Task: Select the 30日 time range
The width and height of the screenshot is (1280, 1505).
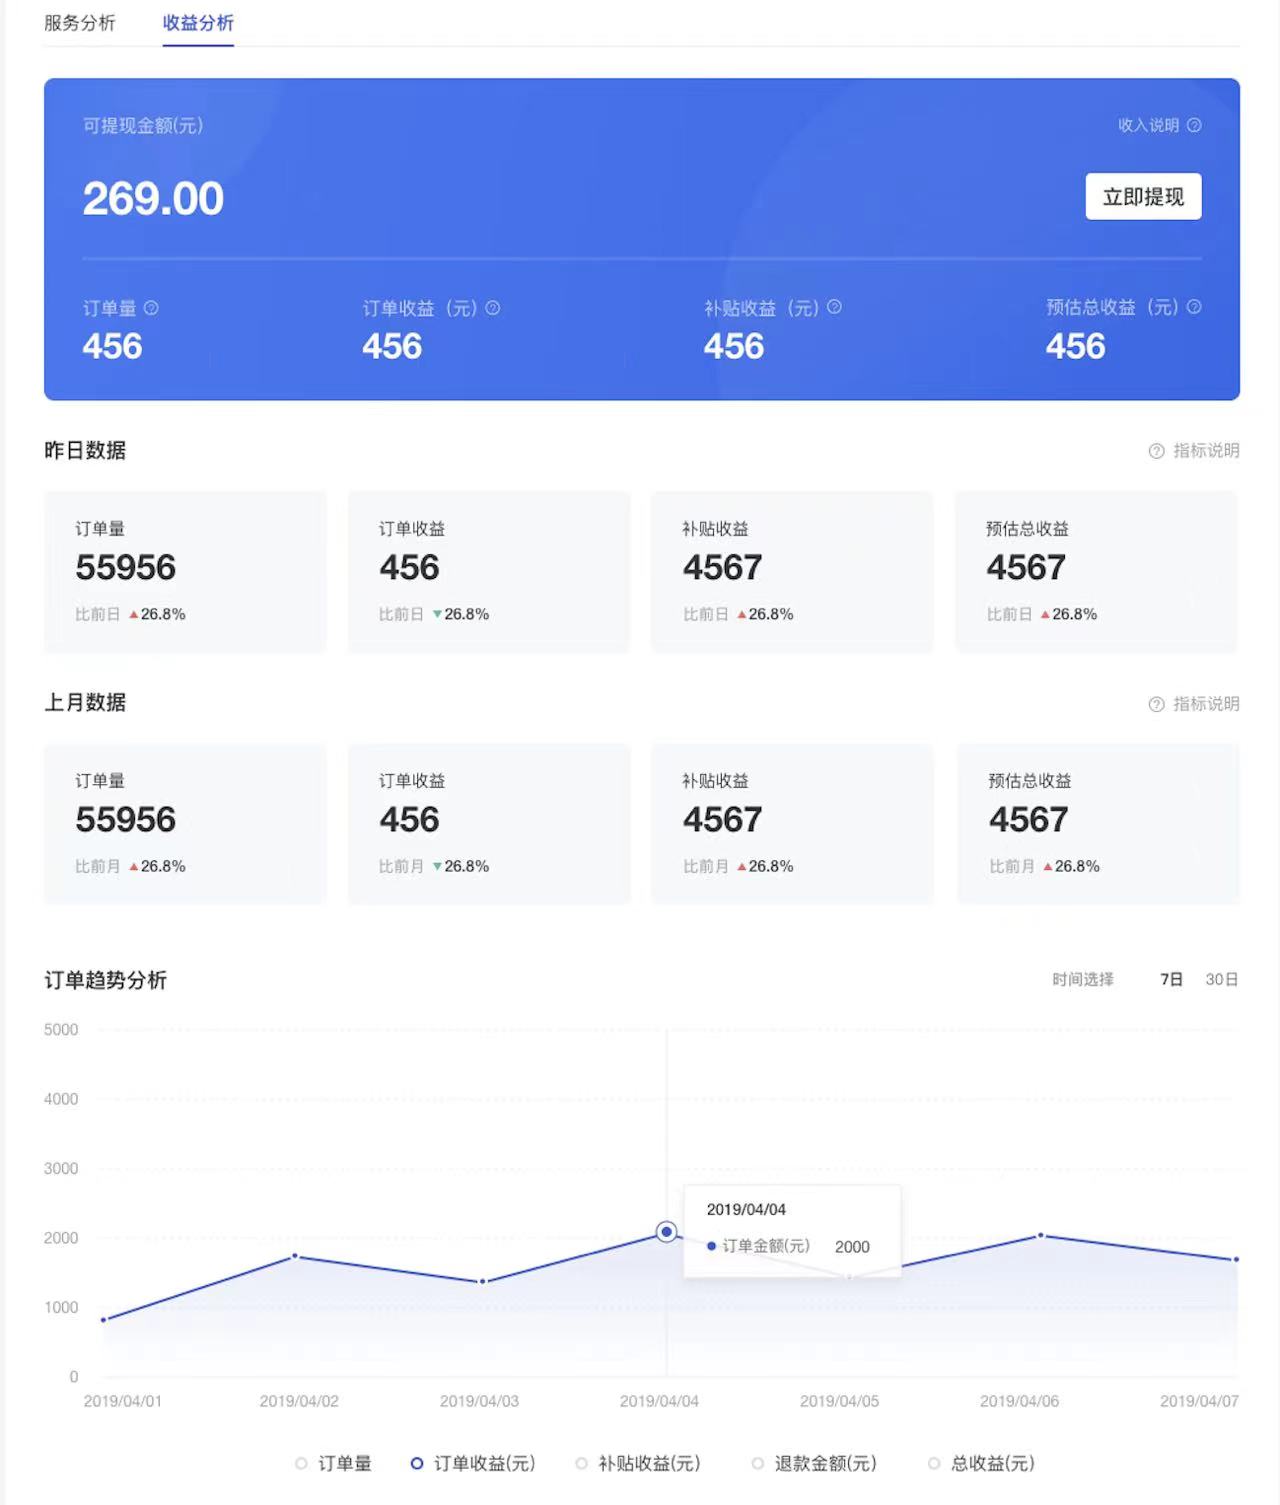Action: pyautogui.click(x=1222, y=979)
